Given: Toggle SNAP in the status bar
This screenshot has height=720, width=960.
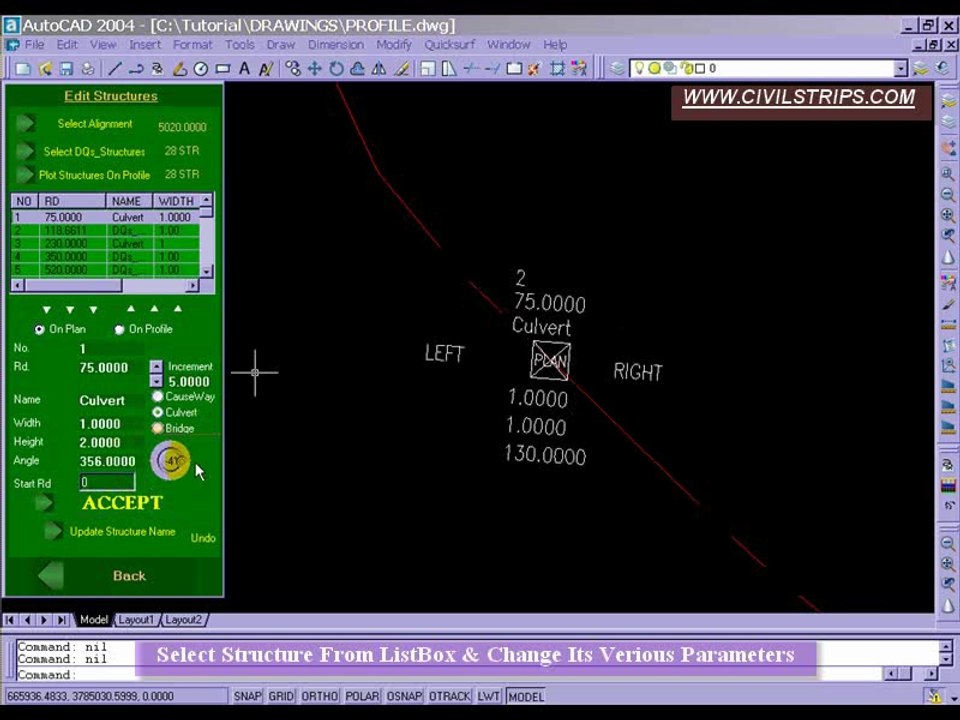Looking at the screenshot, I should pos(247,696).
